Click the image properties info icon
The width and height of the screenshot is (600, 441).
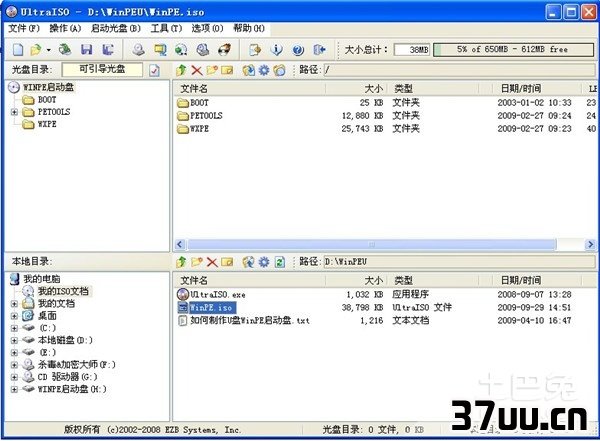click(276, 49)
